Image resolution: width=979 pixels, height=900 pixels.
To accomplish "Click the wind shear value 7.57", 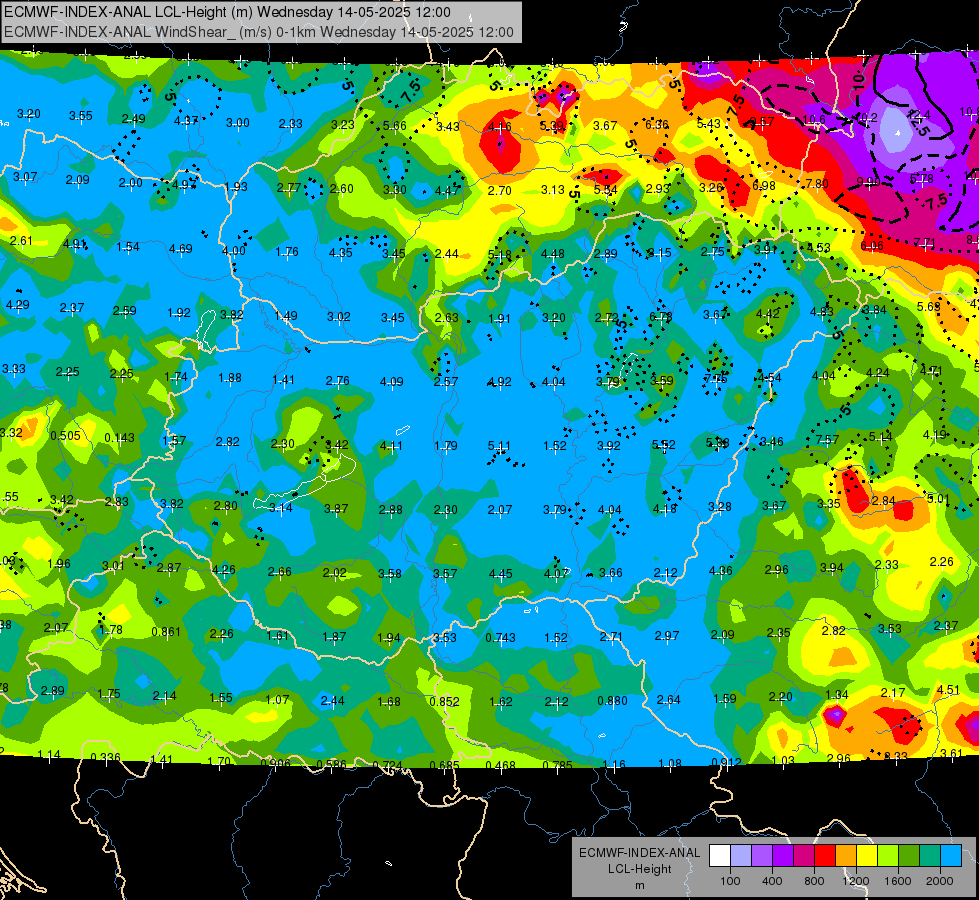I will pyautogui.click(x=827, y=440).
